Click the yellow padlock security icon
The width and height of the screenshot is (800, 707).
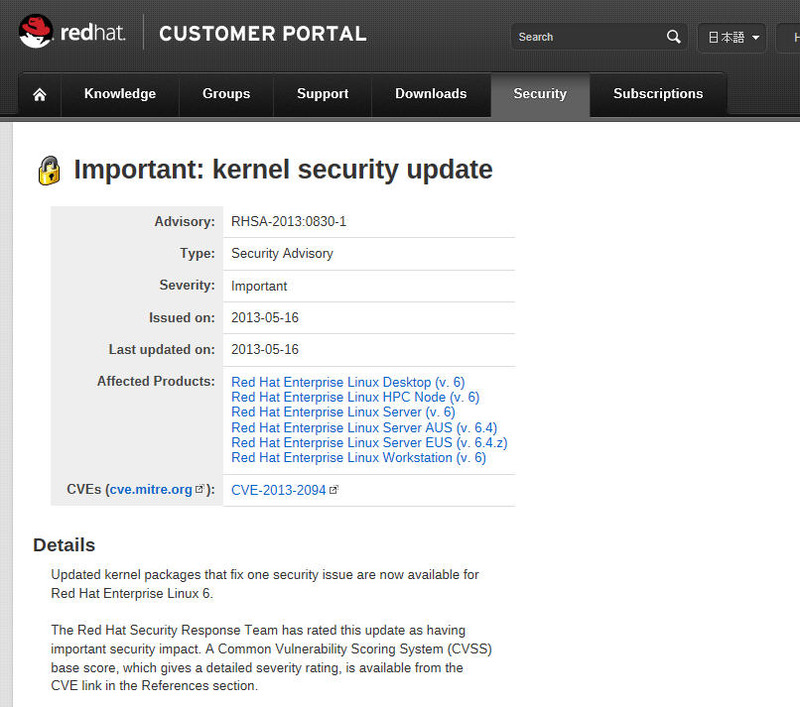[x=49, y=170]
